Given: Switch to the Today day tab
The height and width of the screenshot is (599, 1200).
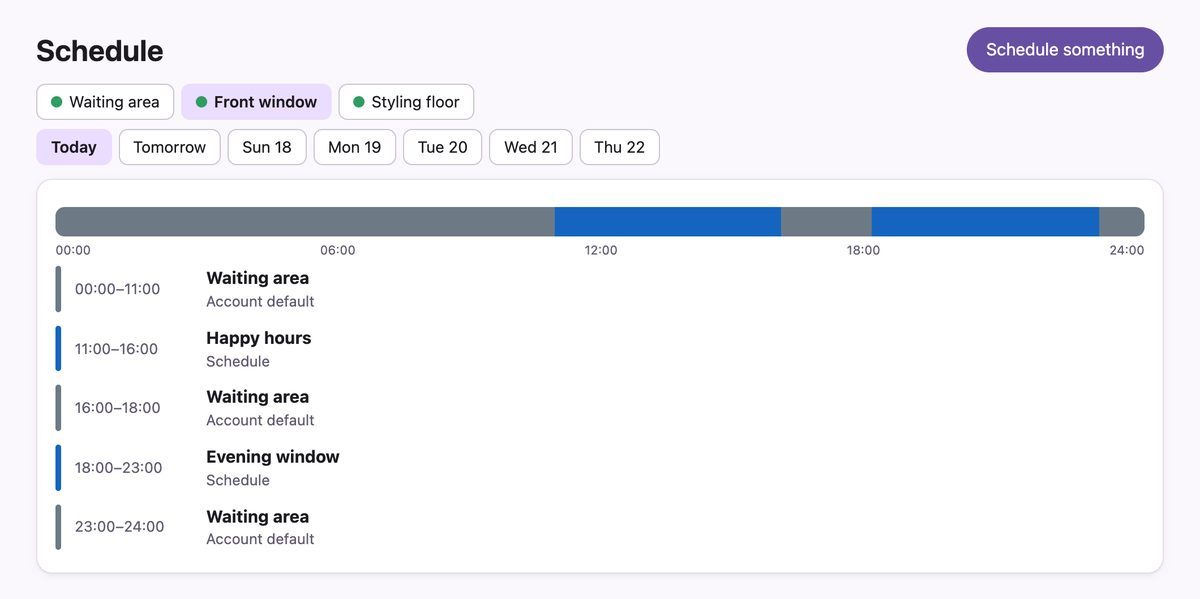Looking at the screenshot, I should (x=74, y=147).
